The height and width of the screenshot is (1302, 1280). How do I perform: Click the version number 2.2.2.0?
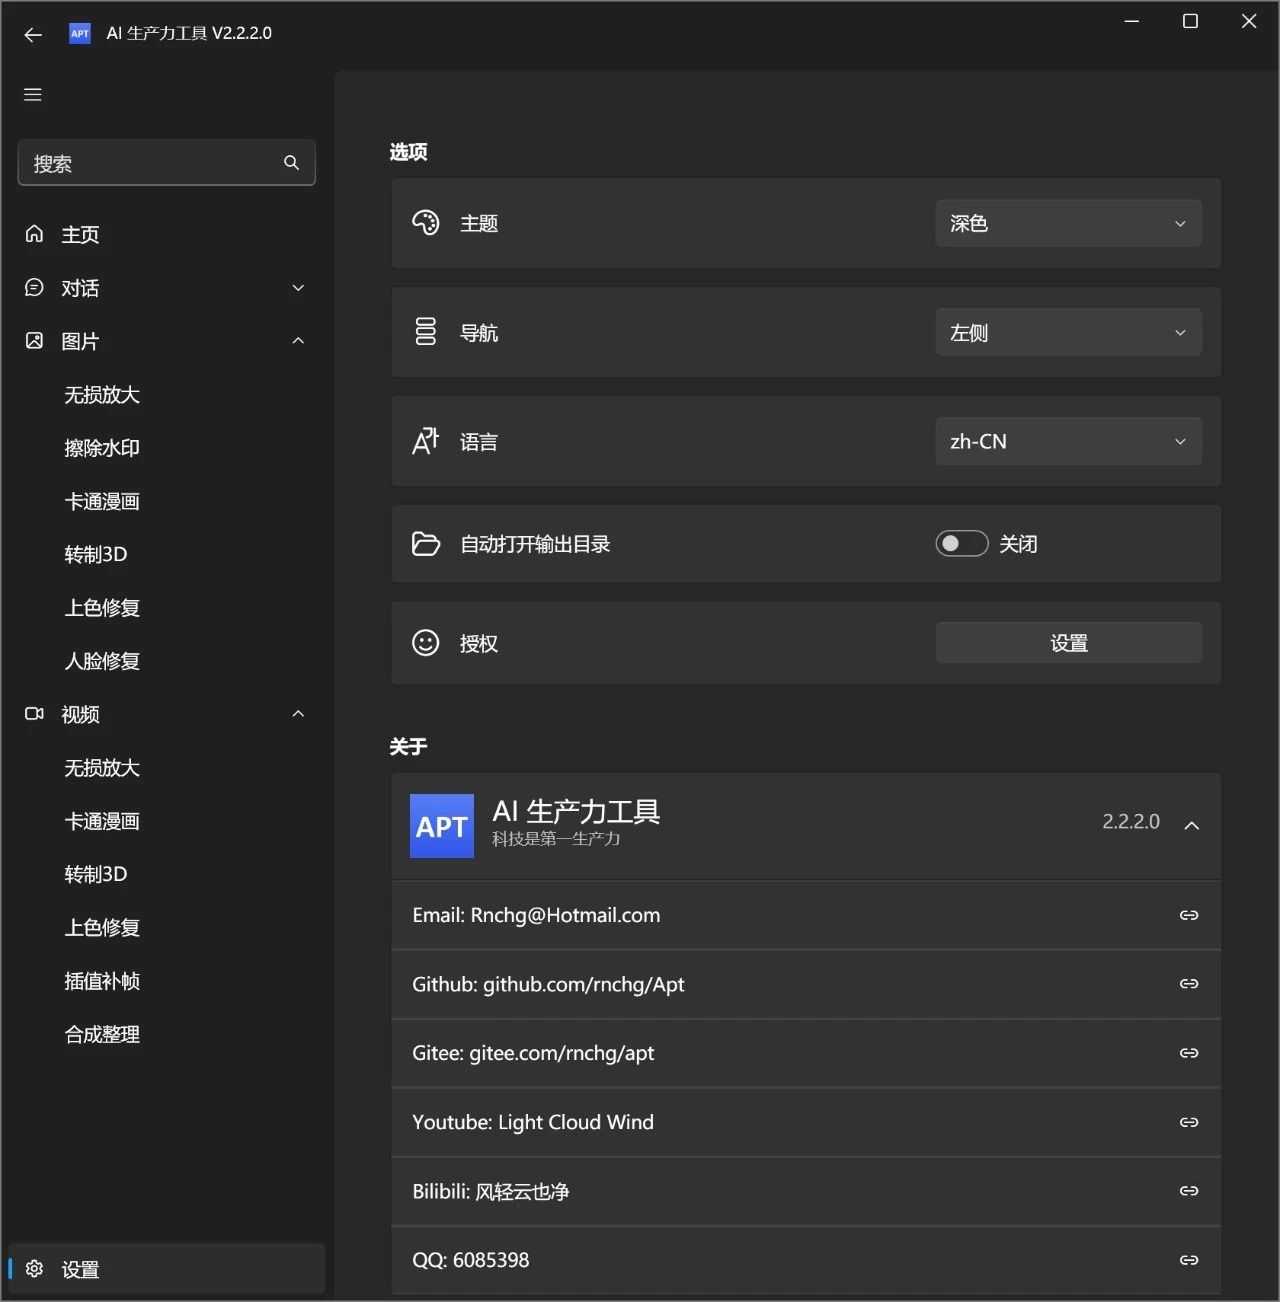click(x=1131, y=822)
